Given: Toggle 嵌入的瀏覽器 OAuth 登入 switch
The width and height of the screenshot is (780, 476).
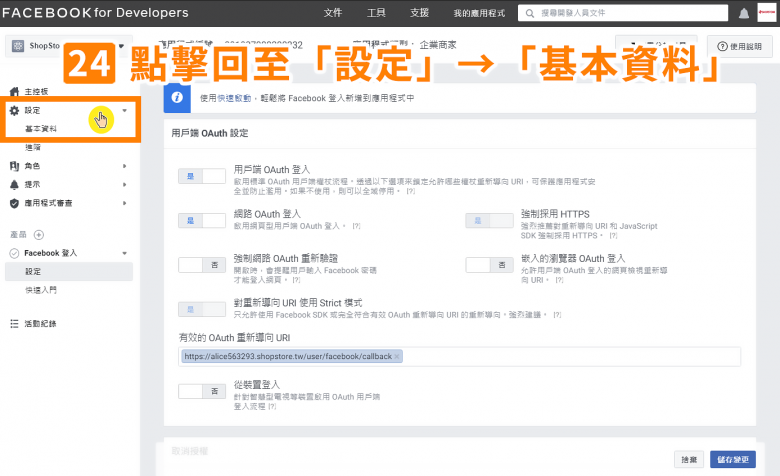Looking at the screenshot, I should [x=489, y=265].
